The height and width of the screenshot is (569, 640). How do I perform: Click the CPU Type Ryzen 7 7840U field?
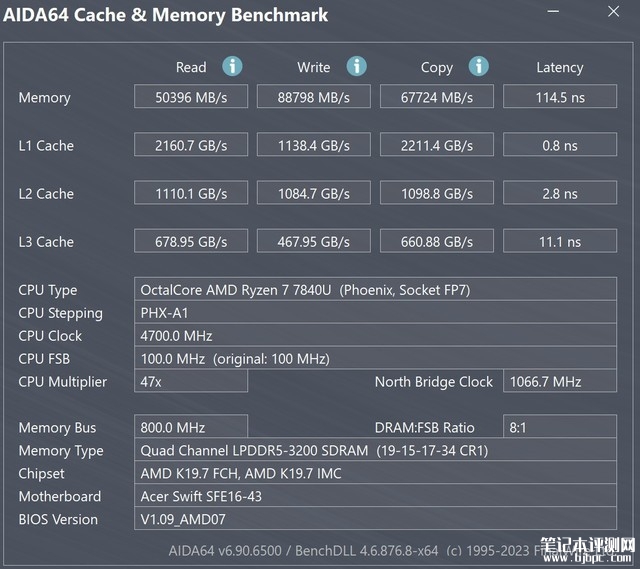376,289
